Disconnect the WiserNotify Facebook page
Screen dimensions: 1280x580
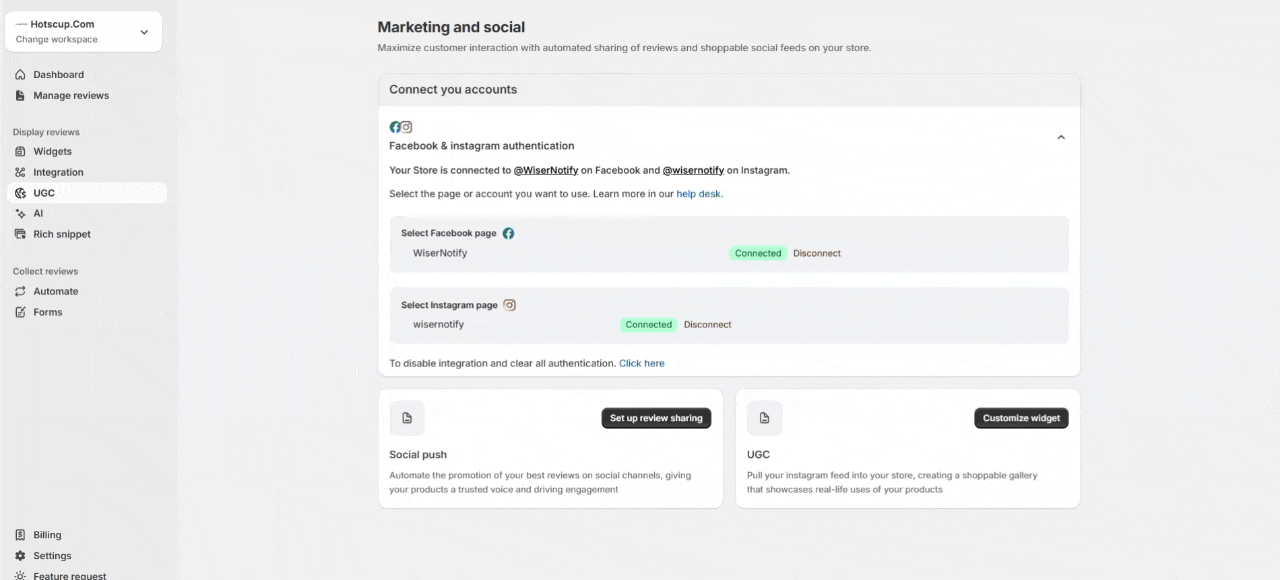click(817, 254)
